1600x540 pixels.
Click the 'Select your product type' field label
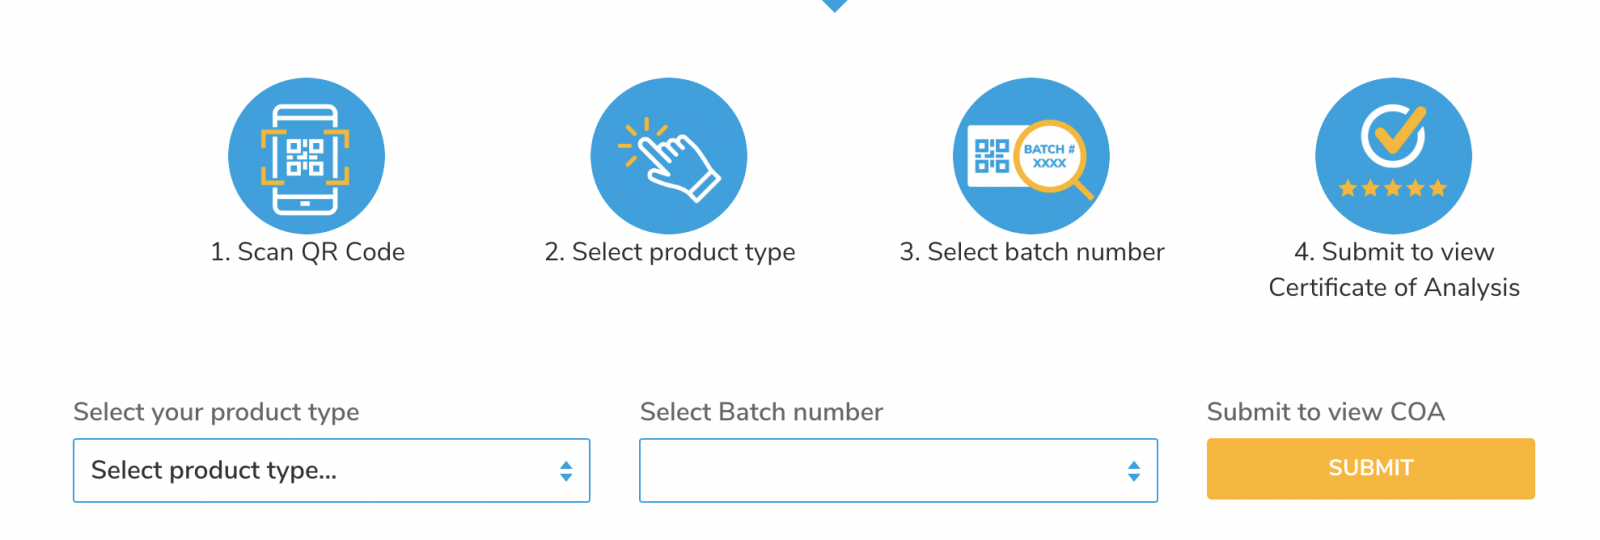(x=216, y=412)
